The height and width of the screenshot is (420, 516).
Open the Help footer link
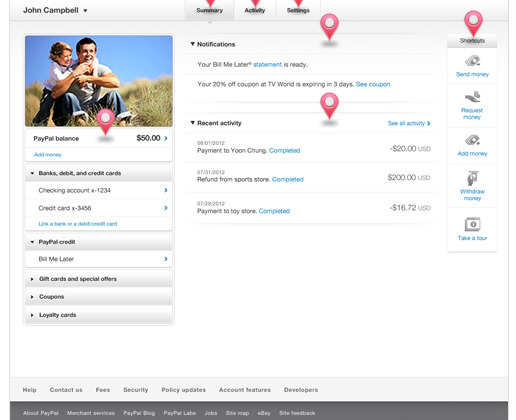point(30,390)
